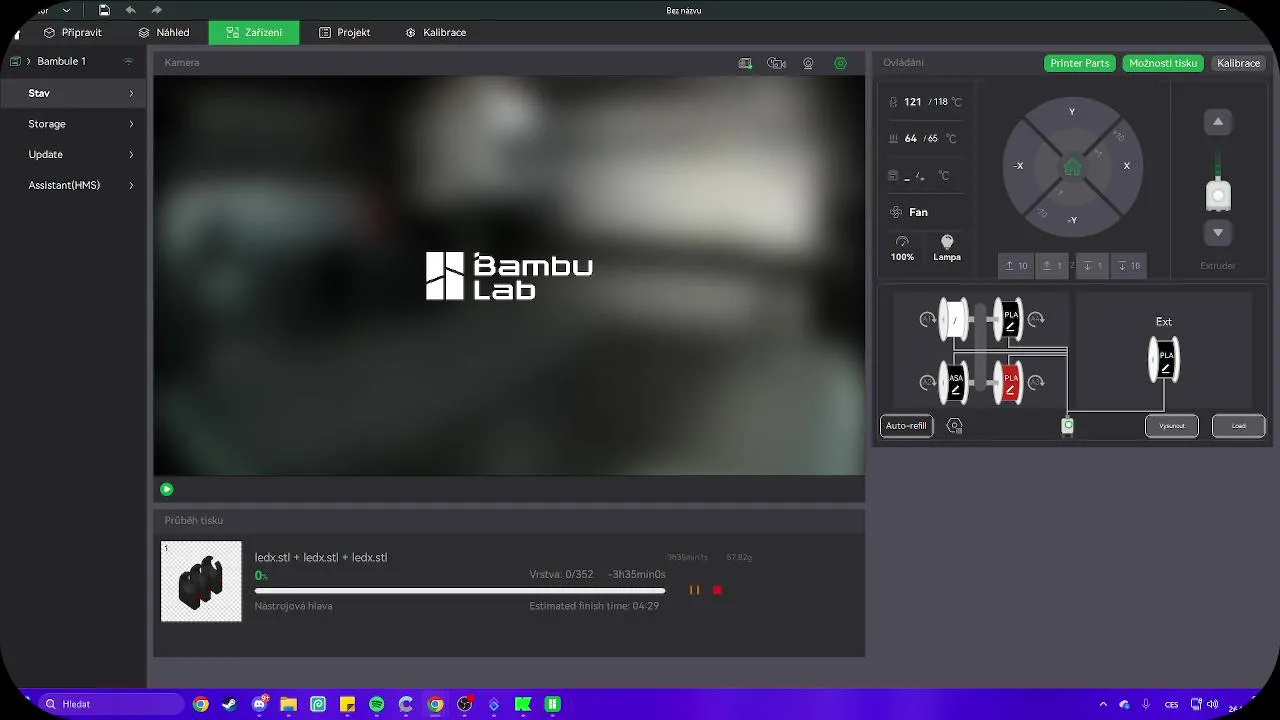The width and height of the screenshot is (1280, 720).
Task: Open Fan control settings
Action: [909, 212]
